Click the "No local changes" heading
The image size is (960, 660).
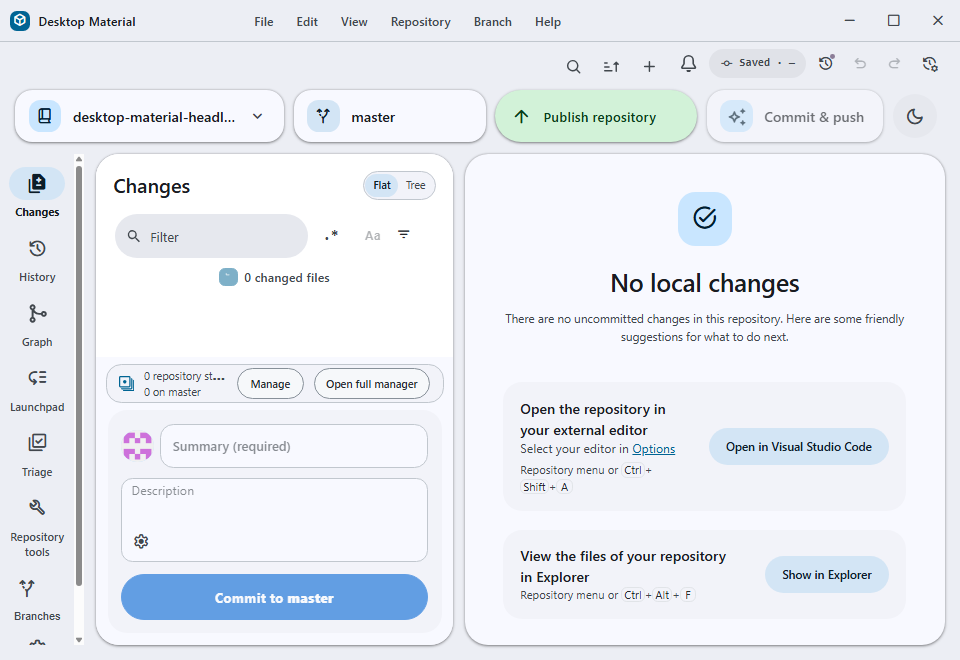click(705, 283)
